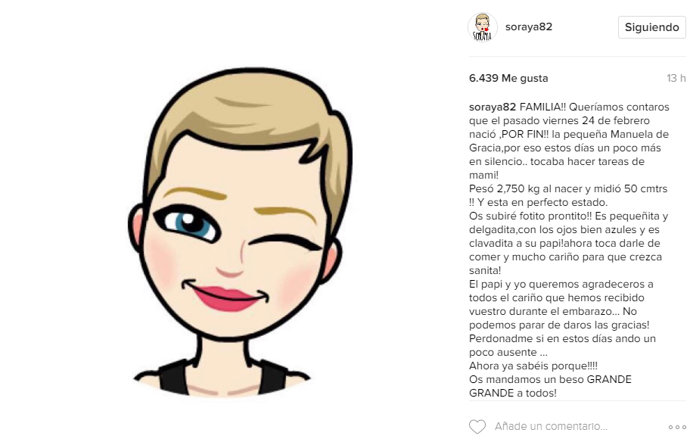Click the Ahora ya sabéis porque!!!! line
The width and height of the screenshot is (690, 442).
tap(533, 366)
